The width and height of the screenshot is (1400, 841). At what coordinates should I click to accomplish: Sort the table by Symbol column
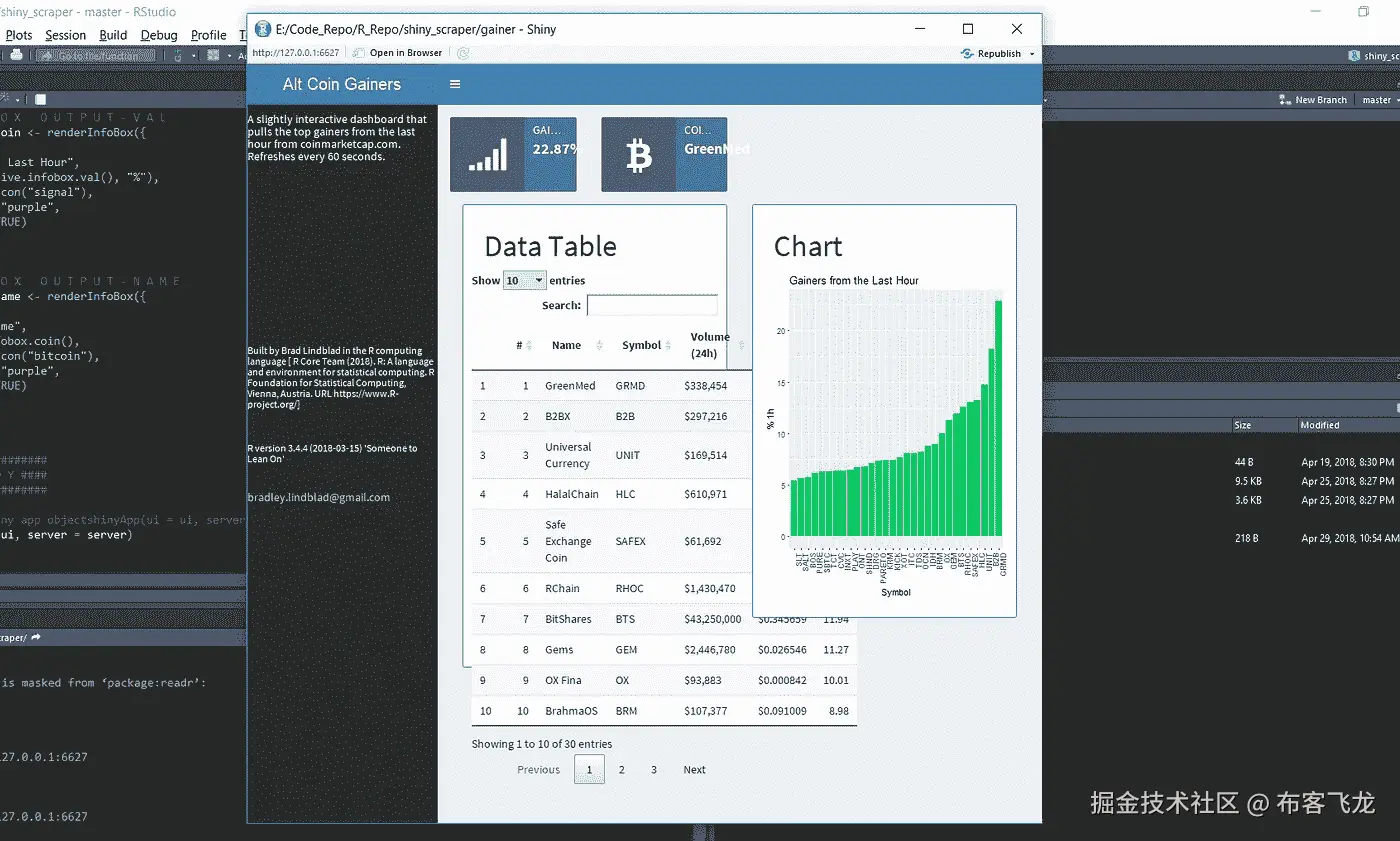[647, 345]
